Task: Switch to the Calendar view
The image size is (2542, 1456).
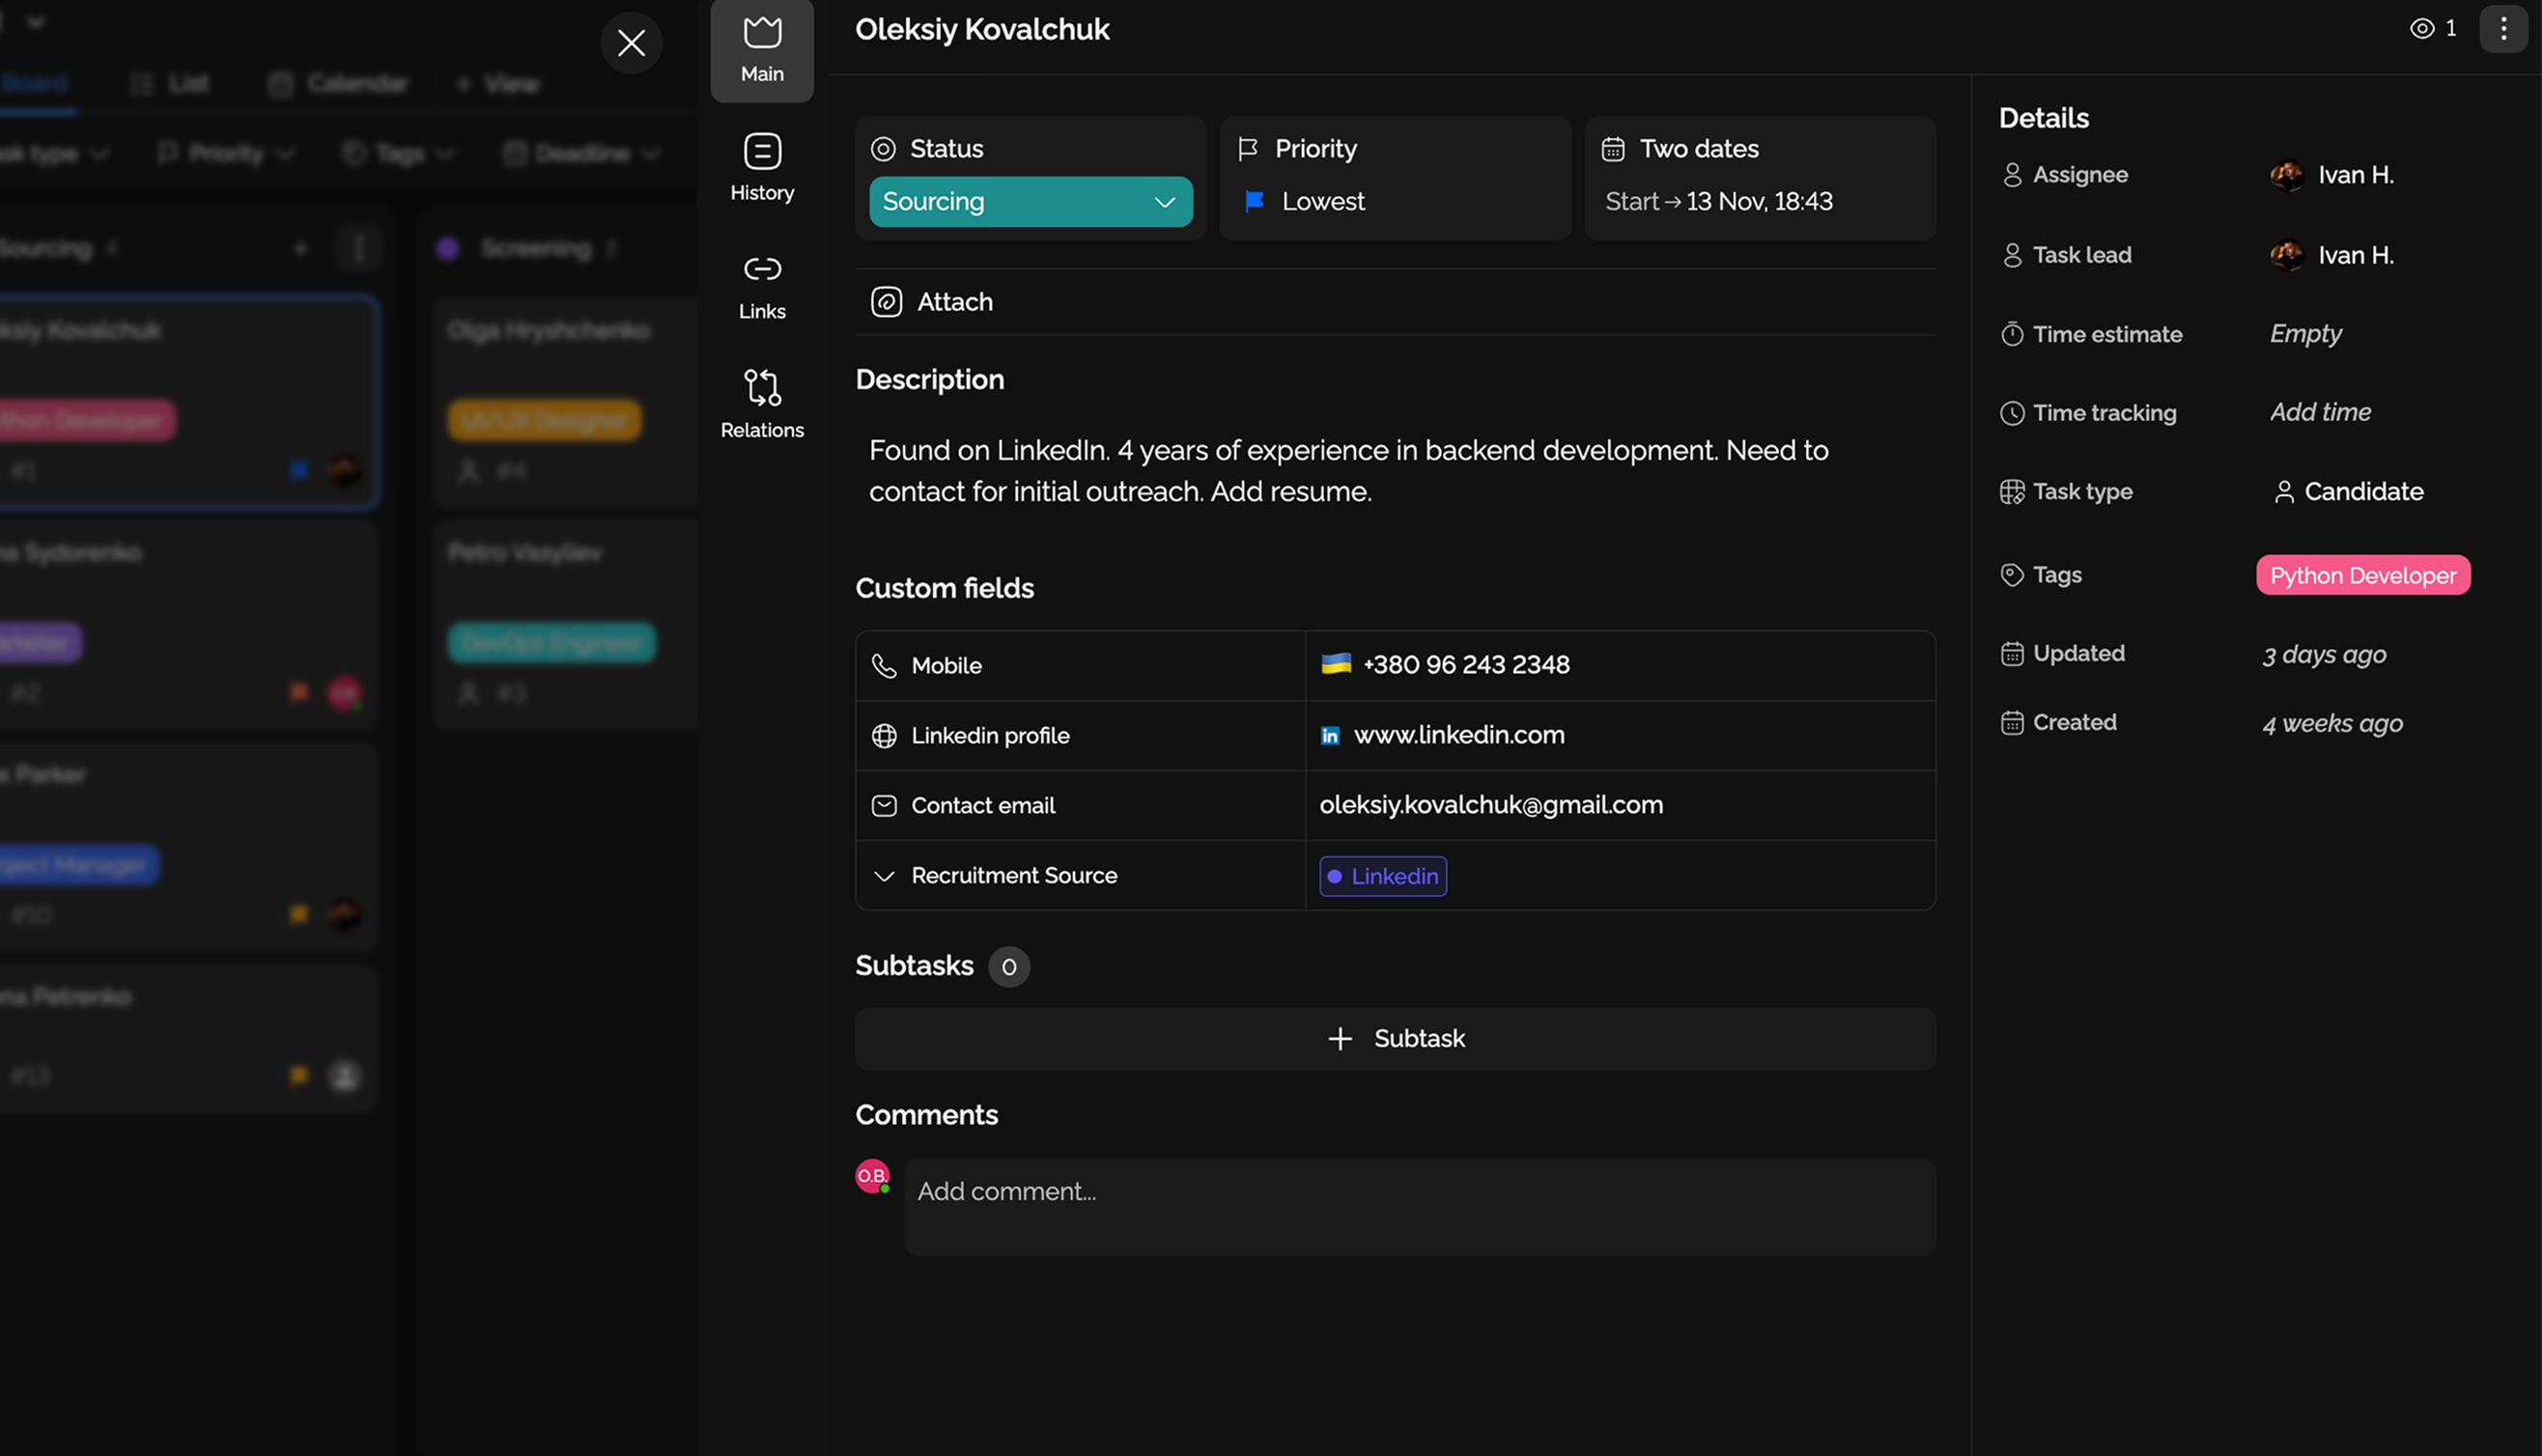Action: tap(338, 83)
